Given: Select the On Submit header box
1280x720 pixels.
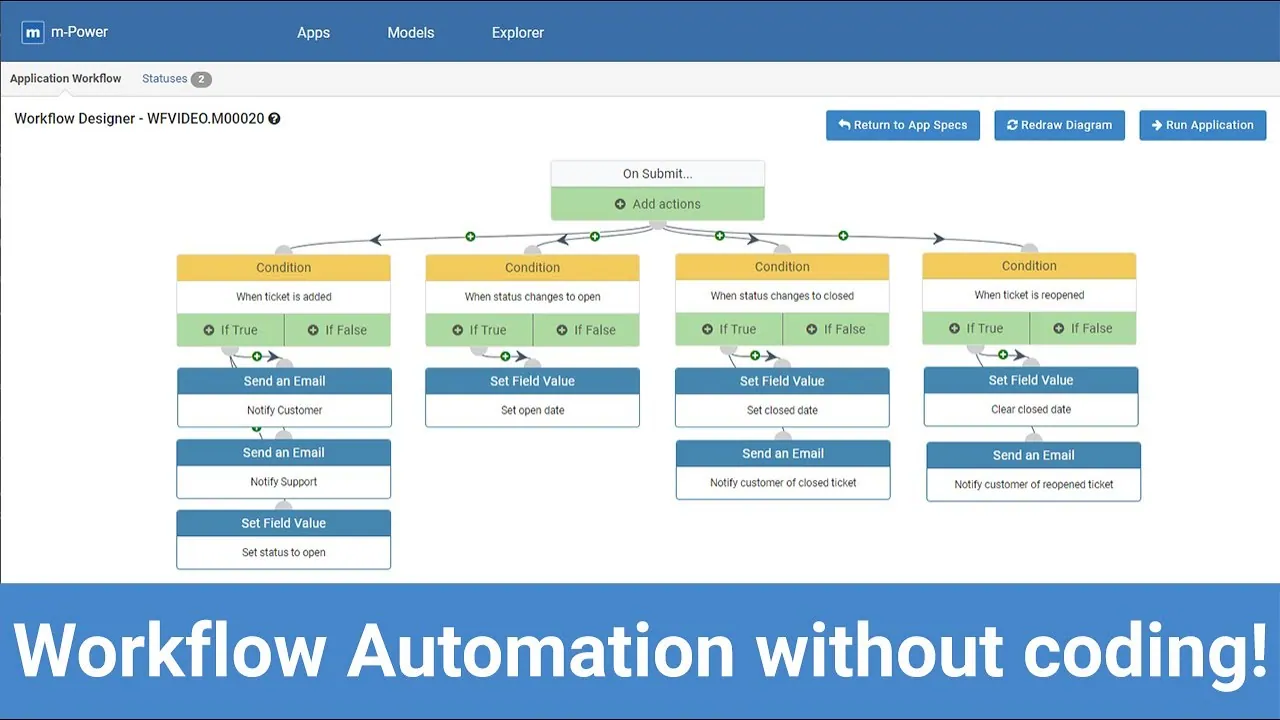Looking at the screenshot, I should pyautogui.click(x=658, y=174).
